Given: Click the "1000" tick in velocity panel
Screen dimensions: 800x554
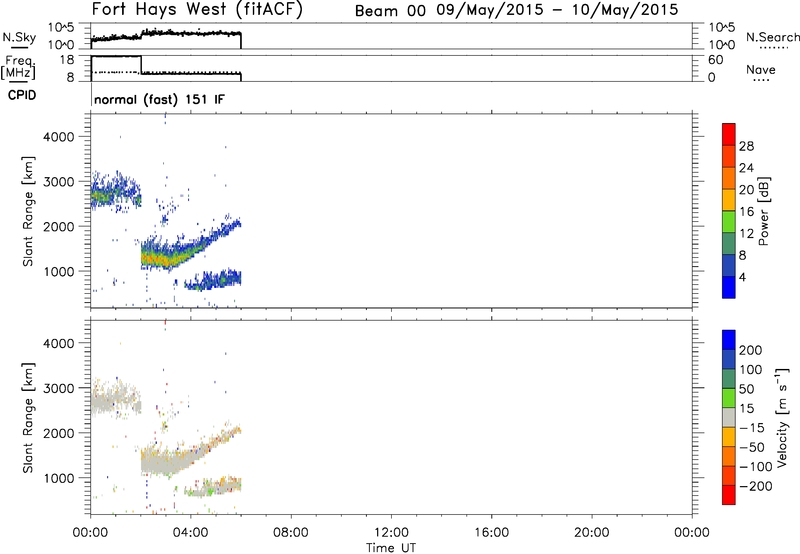Looking at the screenshot, I should [59, 478].
